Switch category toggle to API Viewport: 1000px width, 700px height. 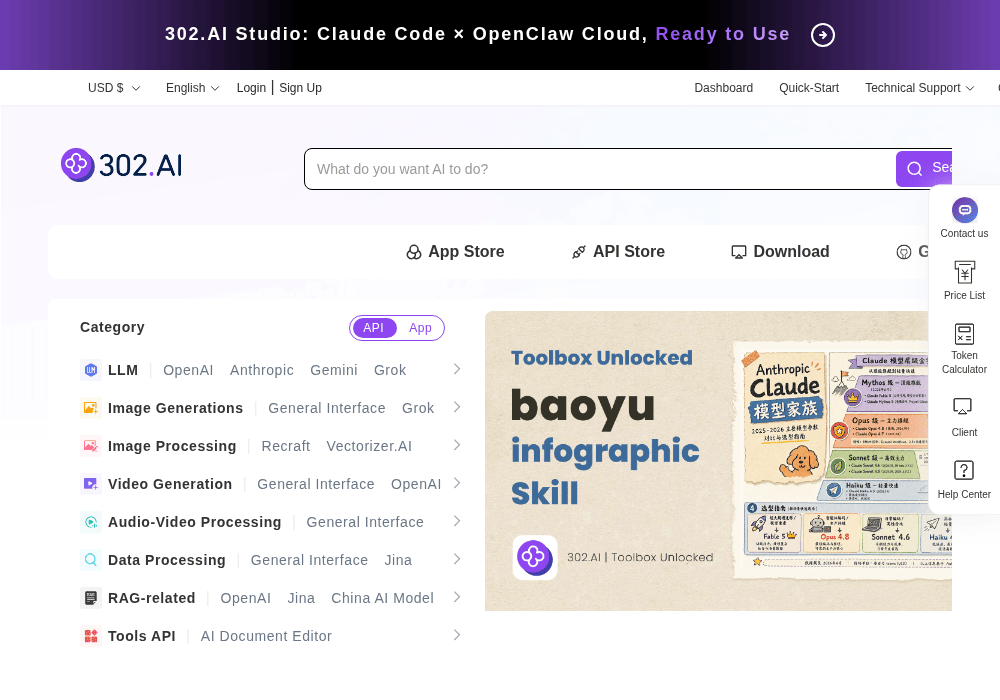(x=374, y=328)
